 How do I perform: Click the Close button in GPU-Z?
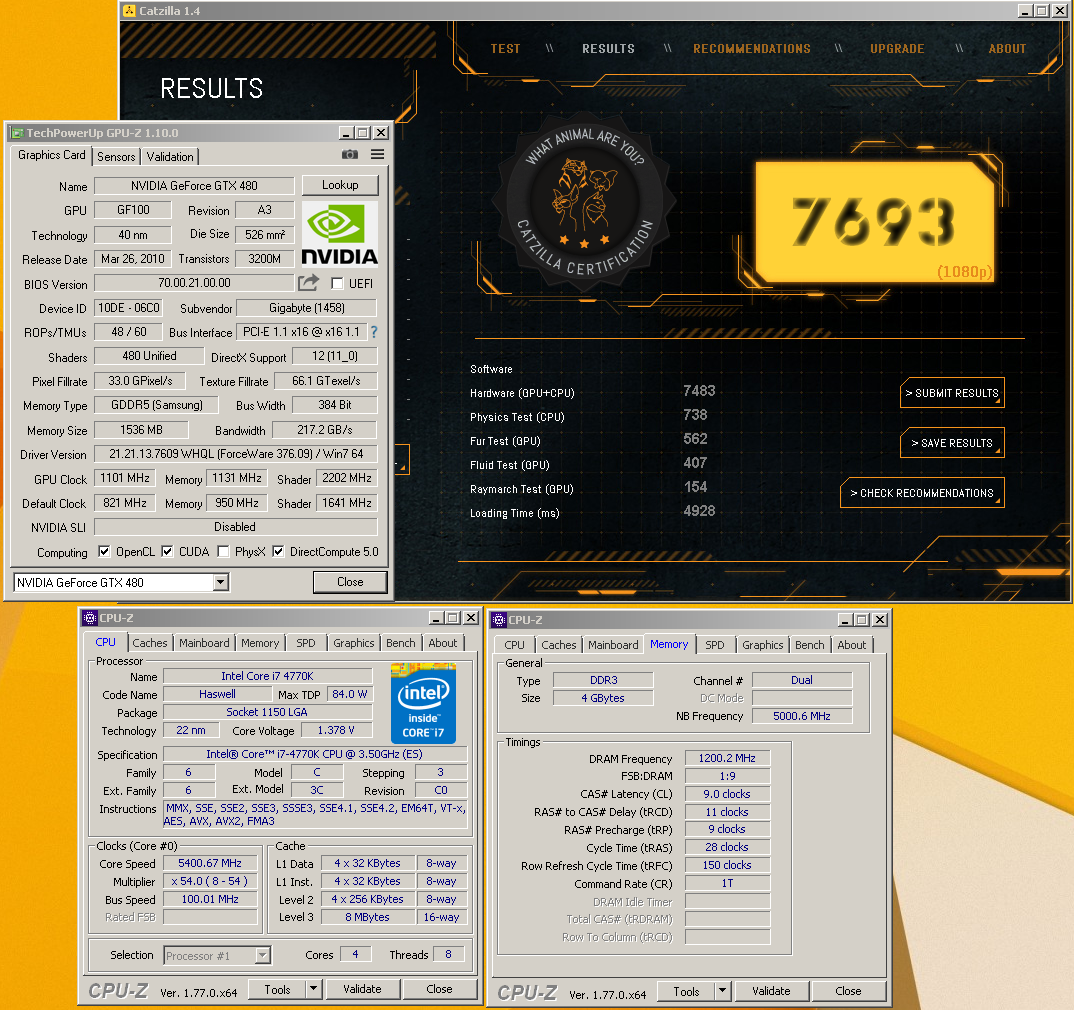pyautogui.click(x=350, y=582)
